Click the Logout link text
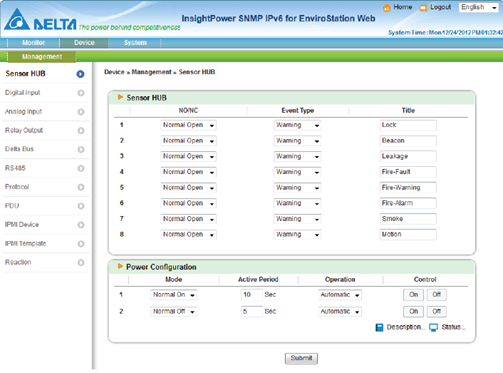This screenshot has width=503, height=373. pos(440,7)
